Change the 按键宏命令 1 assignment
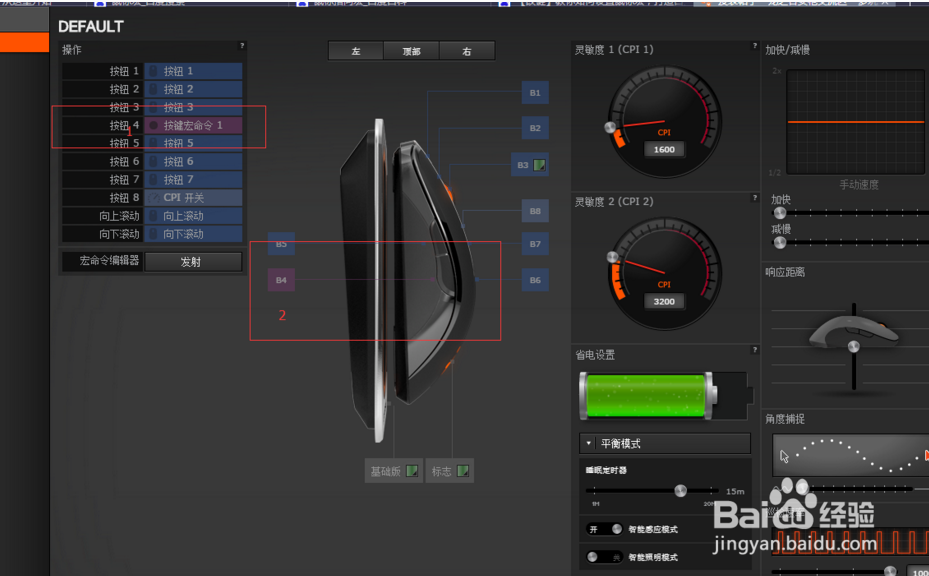This screenshot has height=576, width=929. [193, 125]
